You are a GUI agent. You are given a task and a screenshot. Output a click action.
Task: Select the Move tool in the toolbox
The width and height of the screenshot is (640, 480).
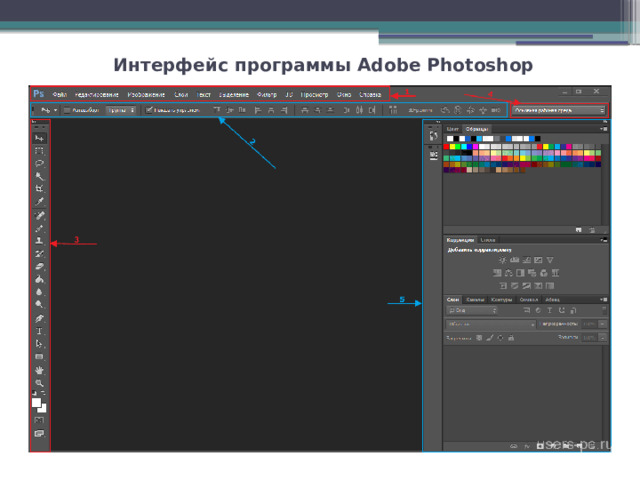point(39,138)
